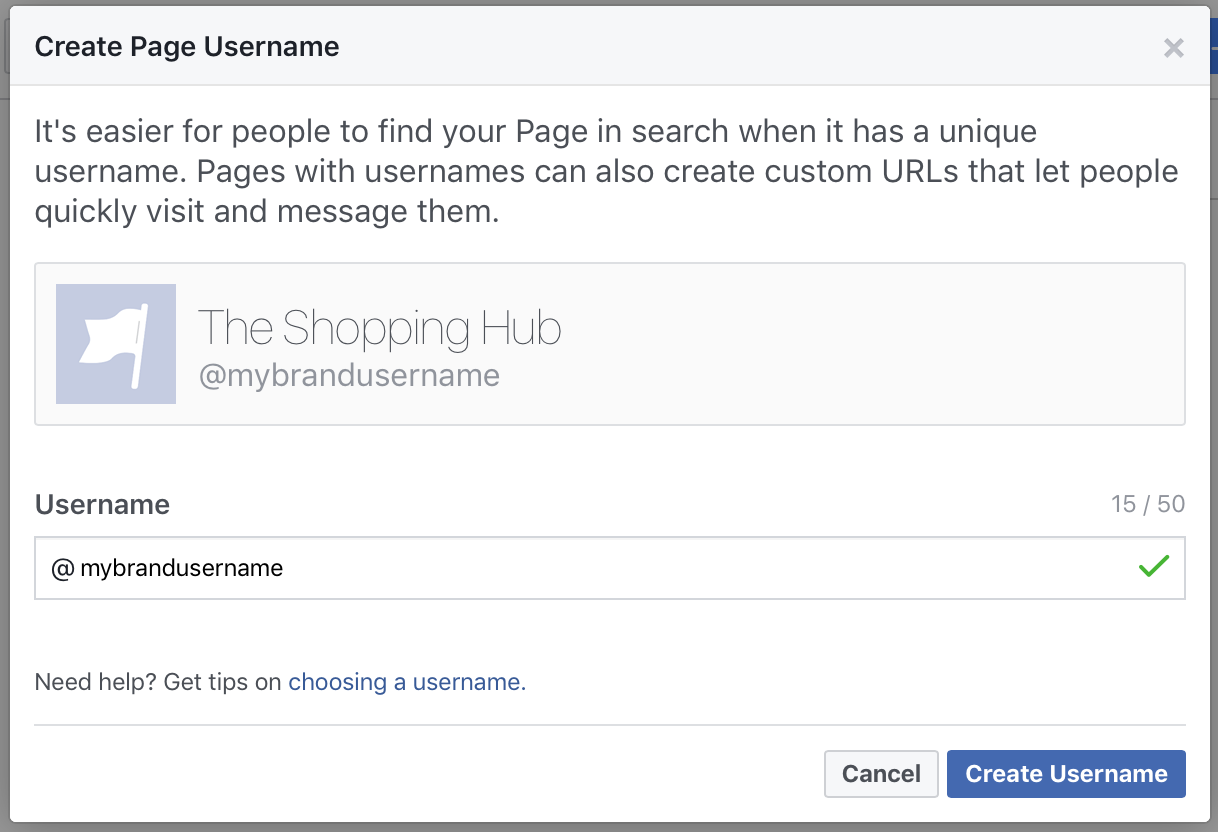1218x832 pixels.
Task: Click the flag placeholder page icon
Action: (x=115, y=343)
